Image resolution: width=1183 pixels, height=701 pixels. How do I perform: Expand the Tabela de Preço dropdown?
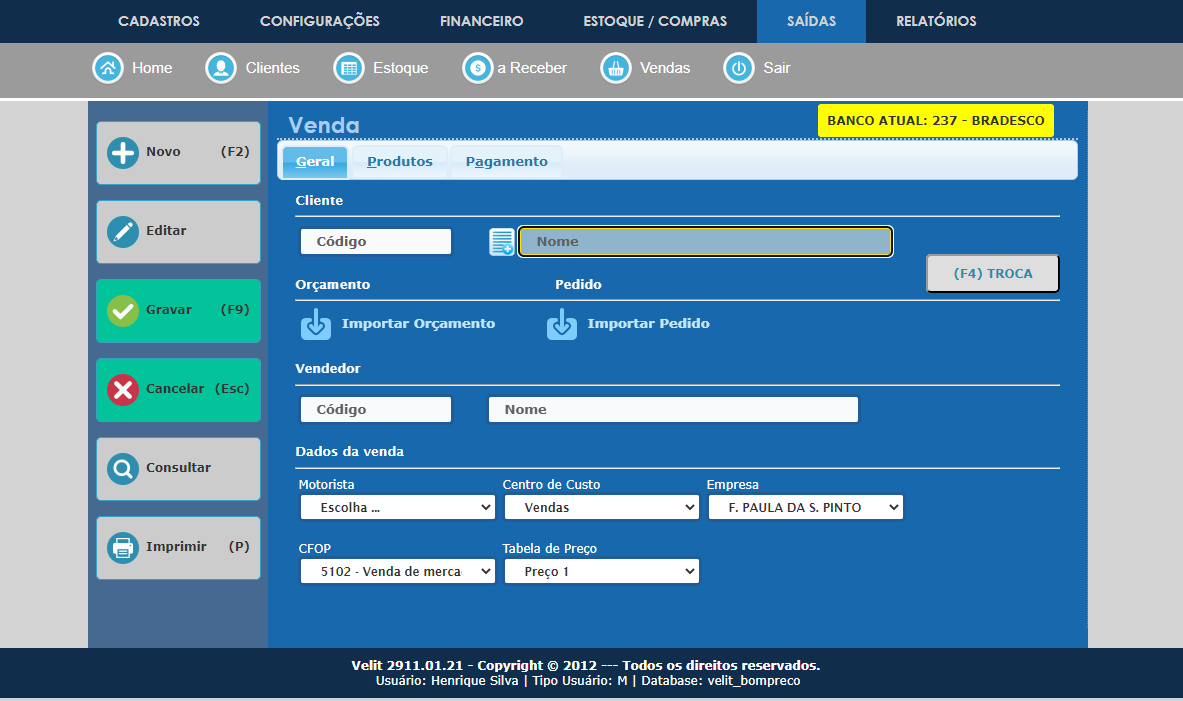pos(600,572)
